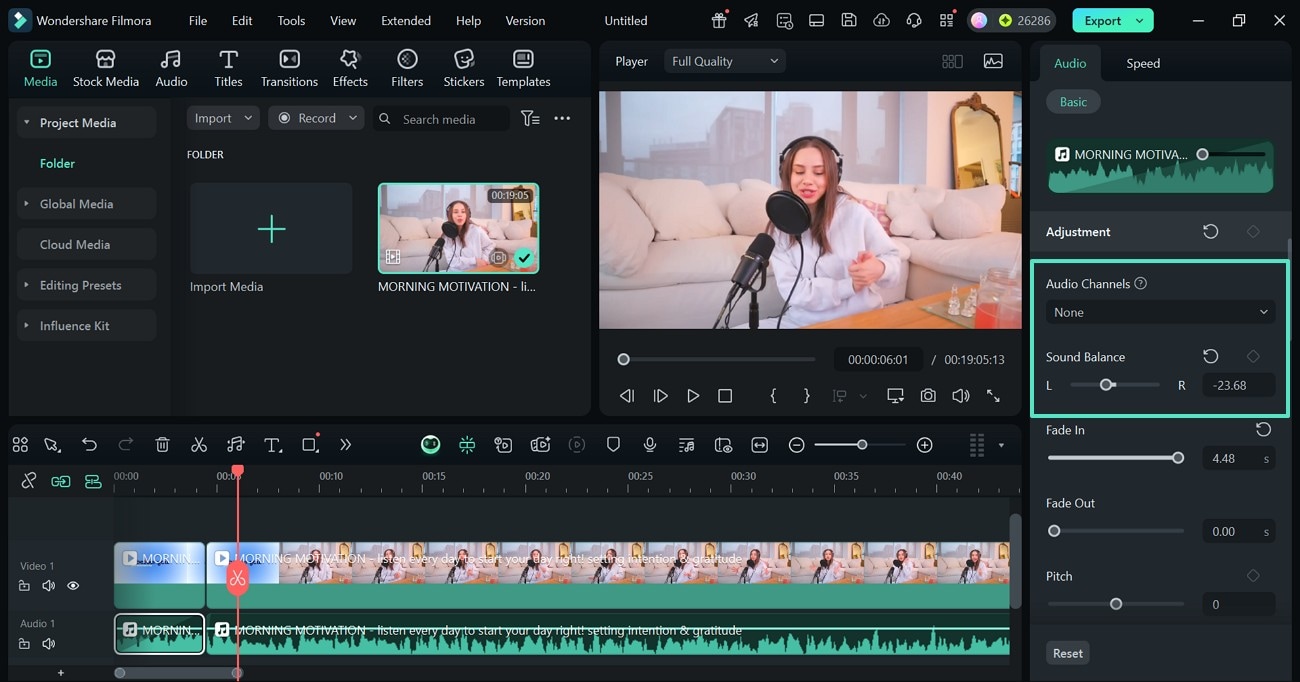This screenshot has height=682, width=1300.
Task: Reset the Adjustment section
Action: point(1210,231)
